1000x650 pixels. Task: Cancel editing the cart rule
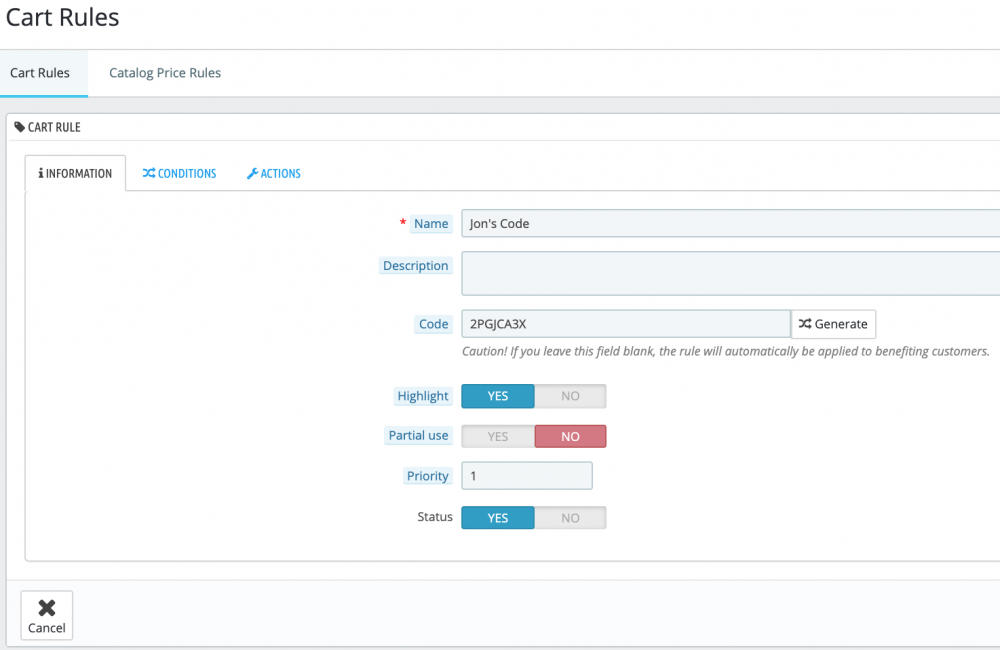click(47, 616)
